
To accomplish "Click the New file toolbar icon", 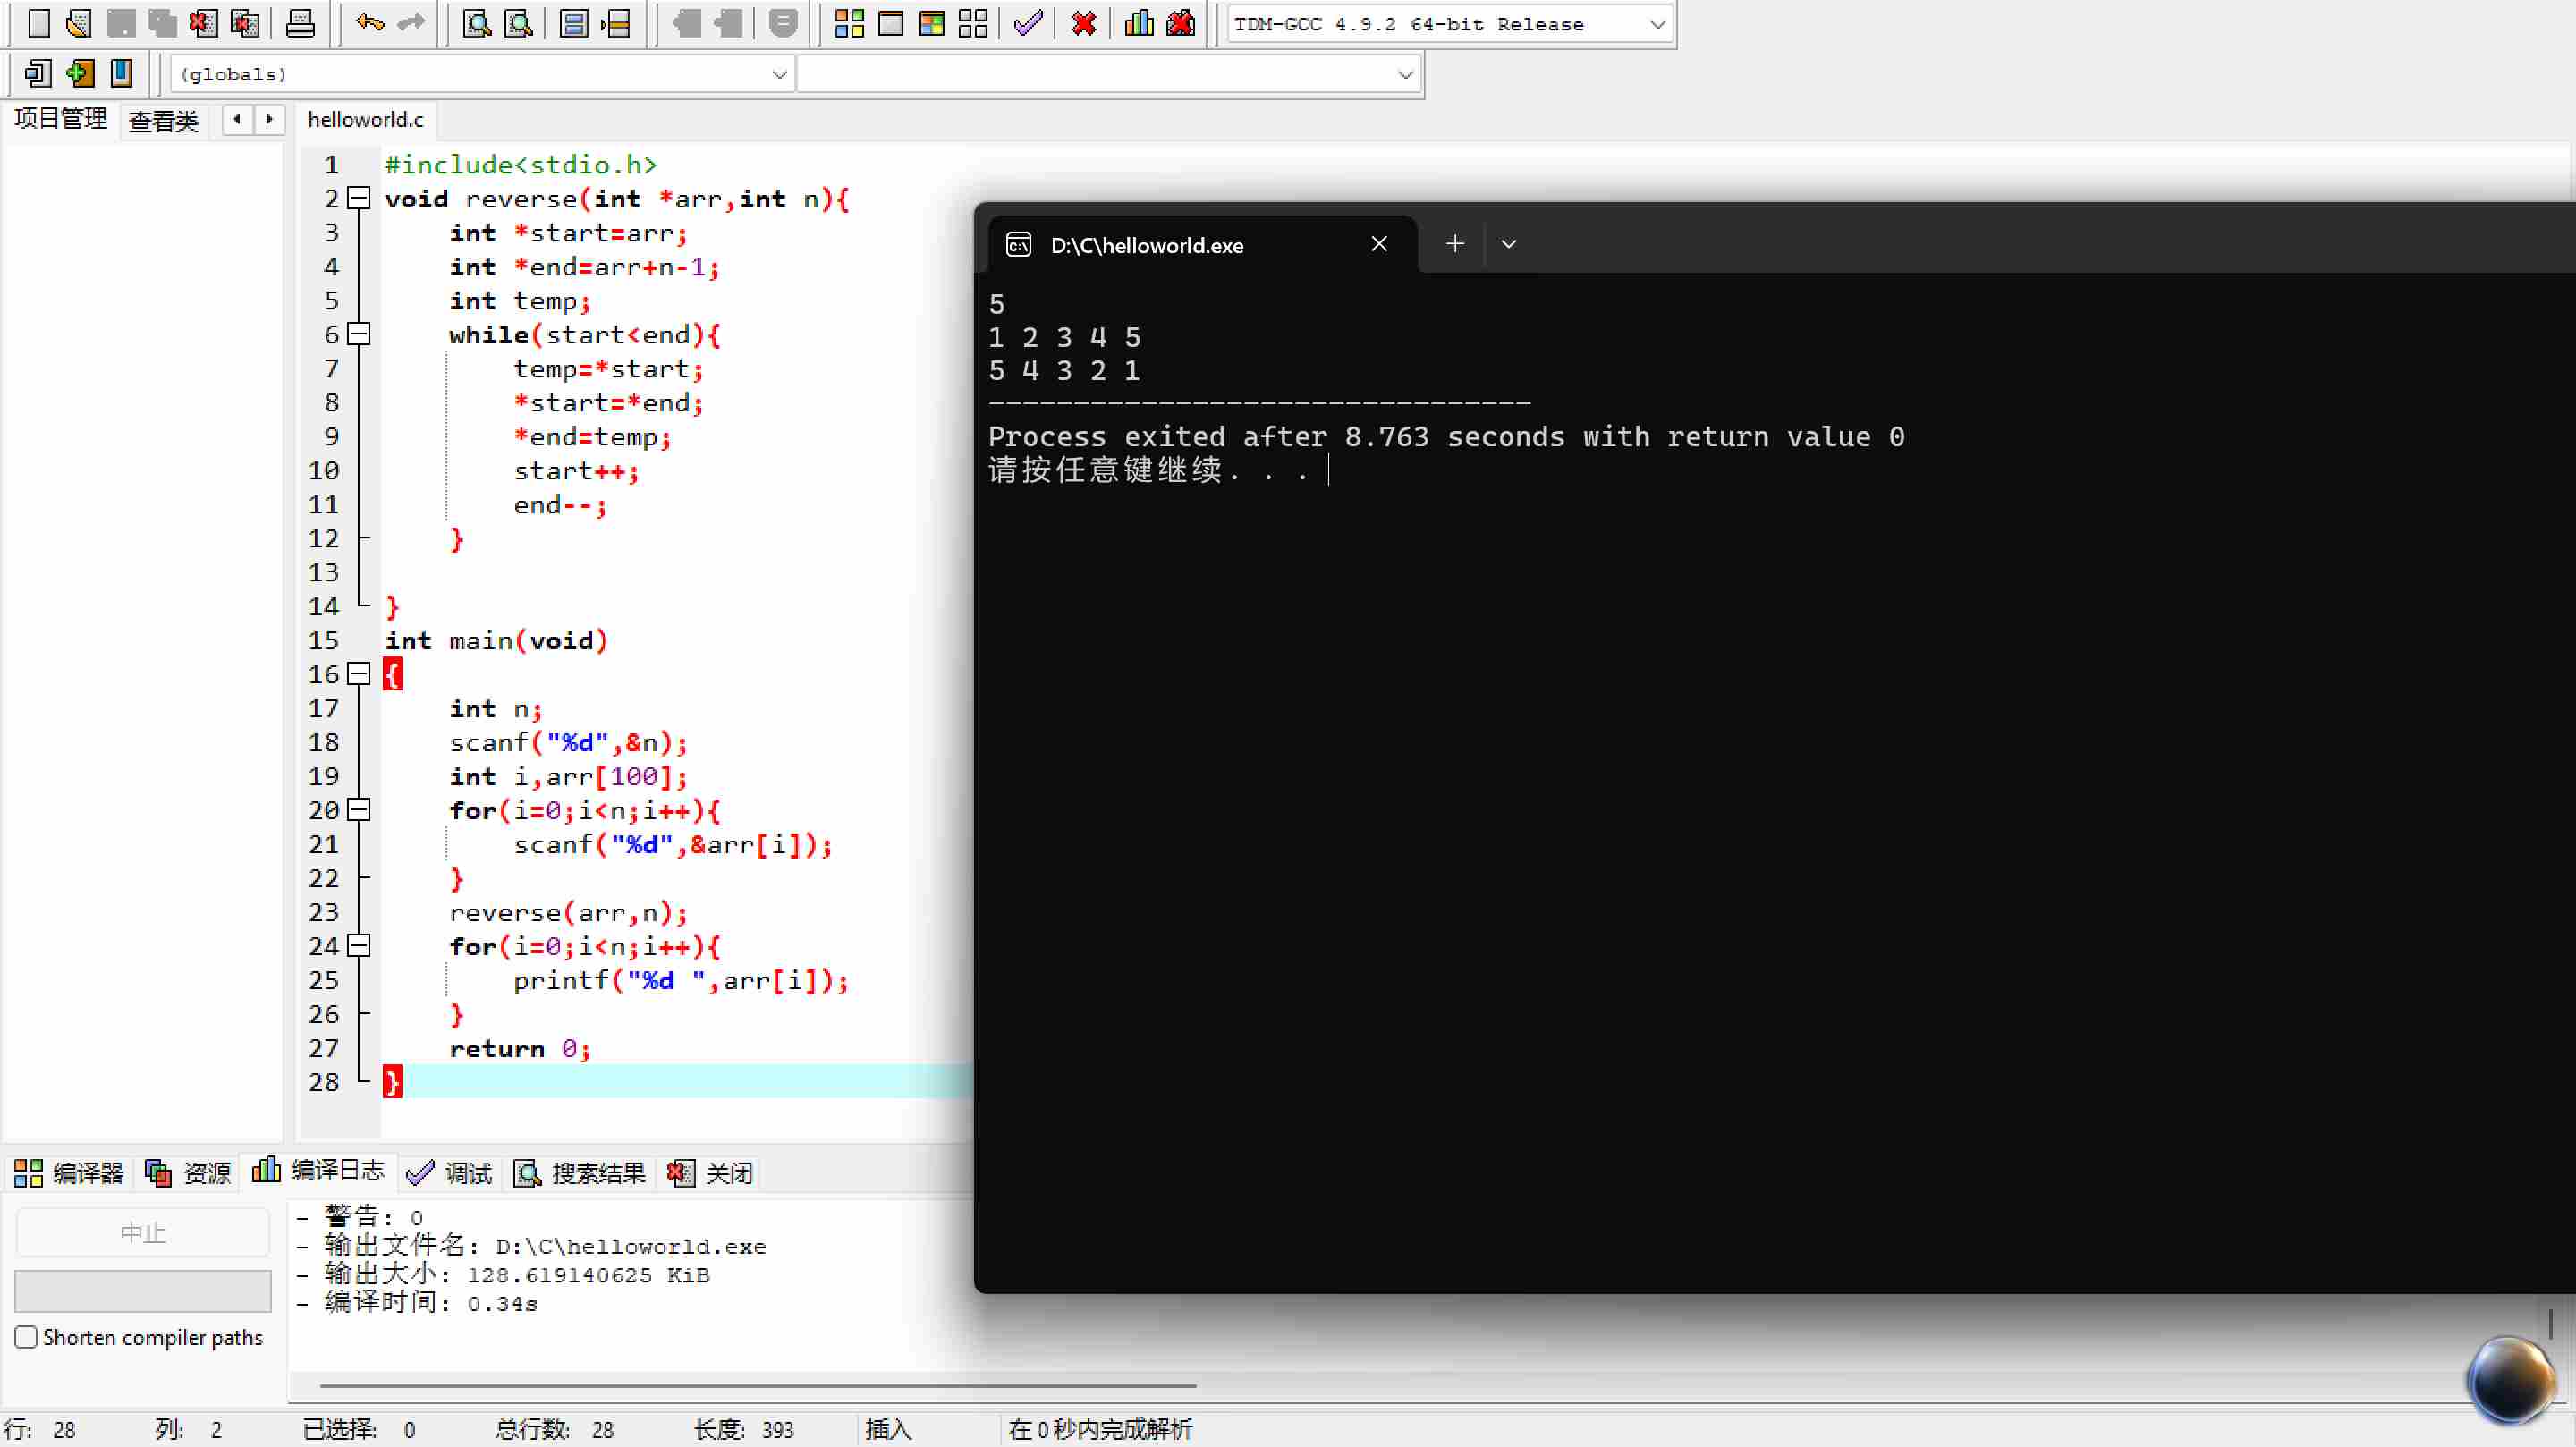I will click(x=38, y=23).
